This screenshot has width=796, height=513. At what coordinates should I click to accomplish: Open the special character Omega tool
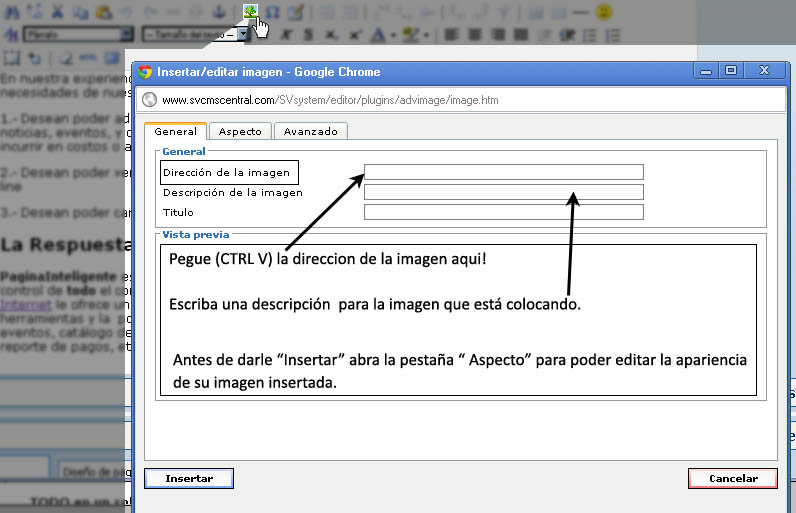273,12
